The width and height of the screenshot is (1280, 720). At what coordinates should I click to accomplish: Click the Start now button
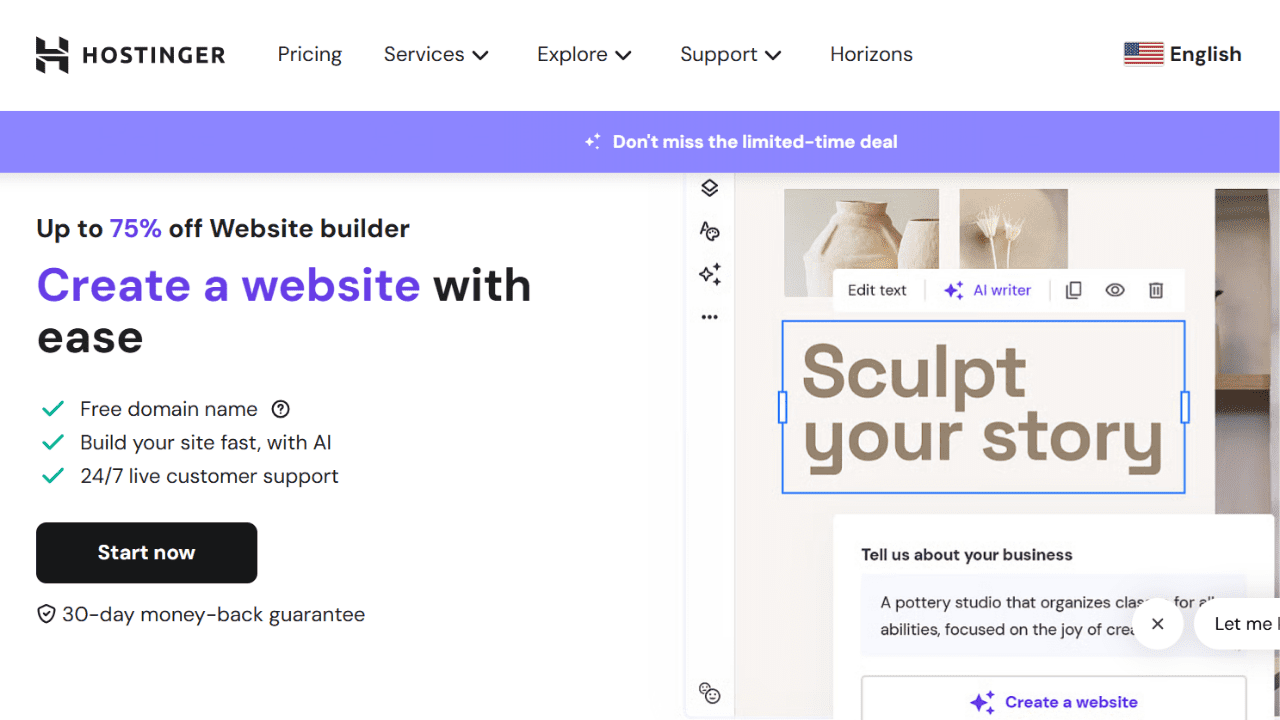(x=146, y=552)
